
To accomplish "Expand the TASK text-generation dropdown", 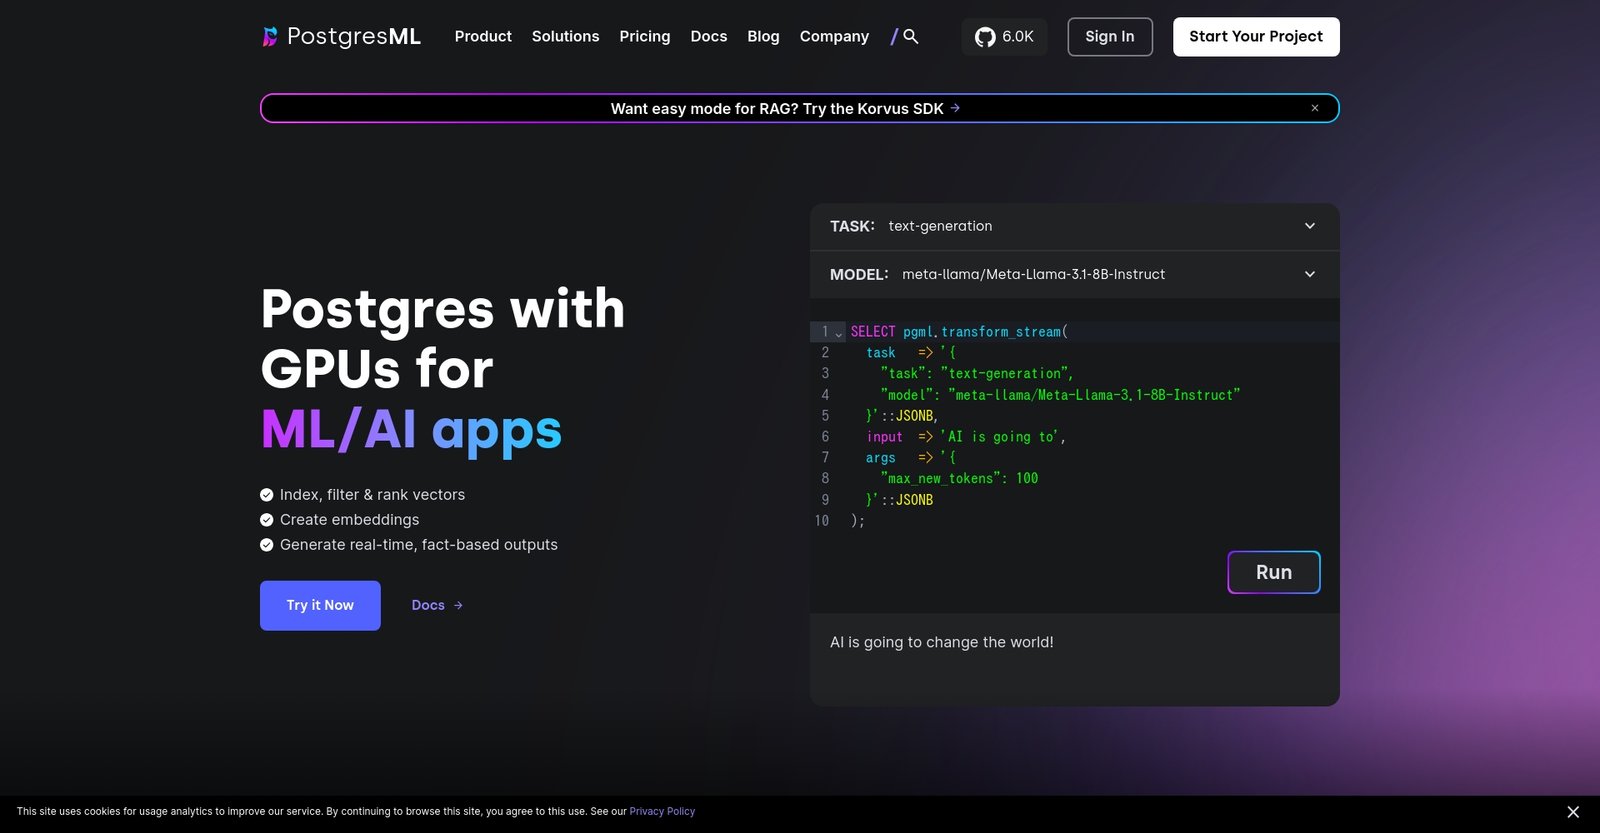I will pos(1310,226).
